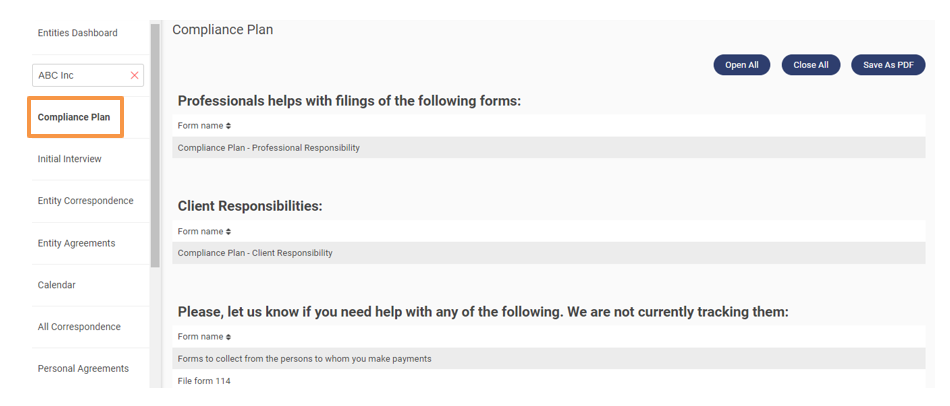Go to Initial Interview page
Screen dimensions: 950x406
69,159
